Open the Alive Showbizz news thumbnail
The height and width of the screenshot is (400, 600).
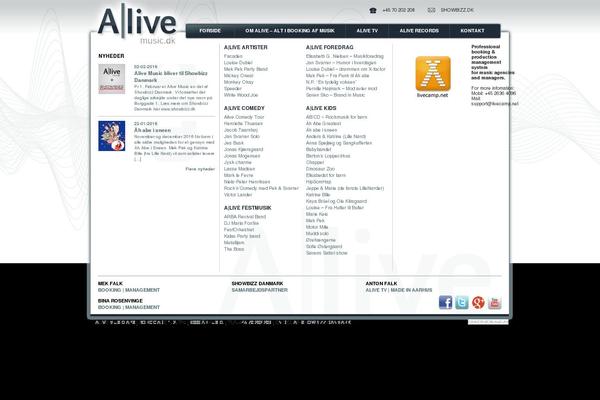point(112,79)
